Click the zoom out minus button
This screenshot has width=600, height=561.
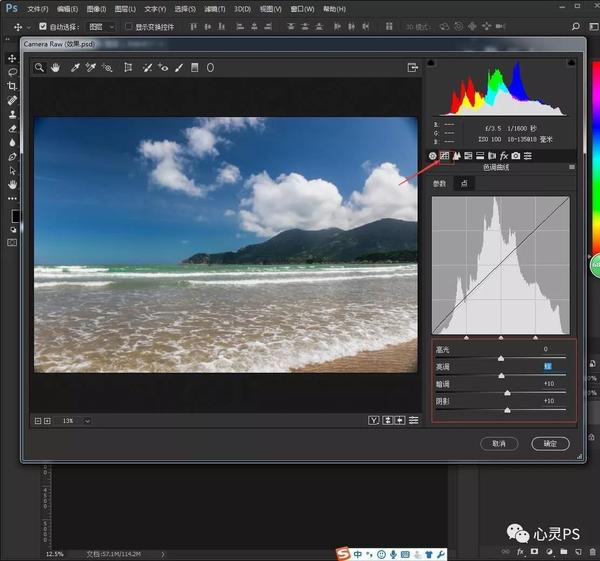click(38, 421)
